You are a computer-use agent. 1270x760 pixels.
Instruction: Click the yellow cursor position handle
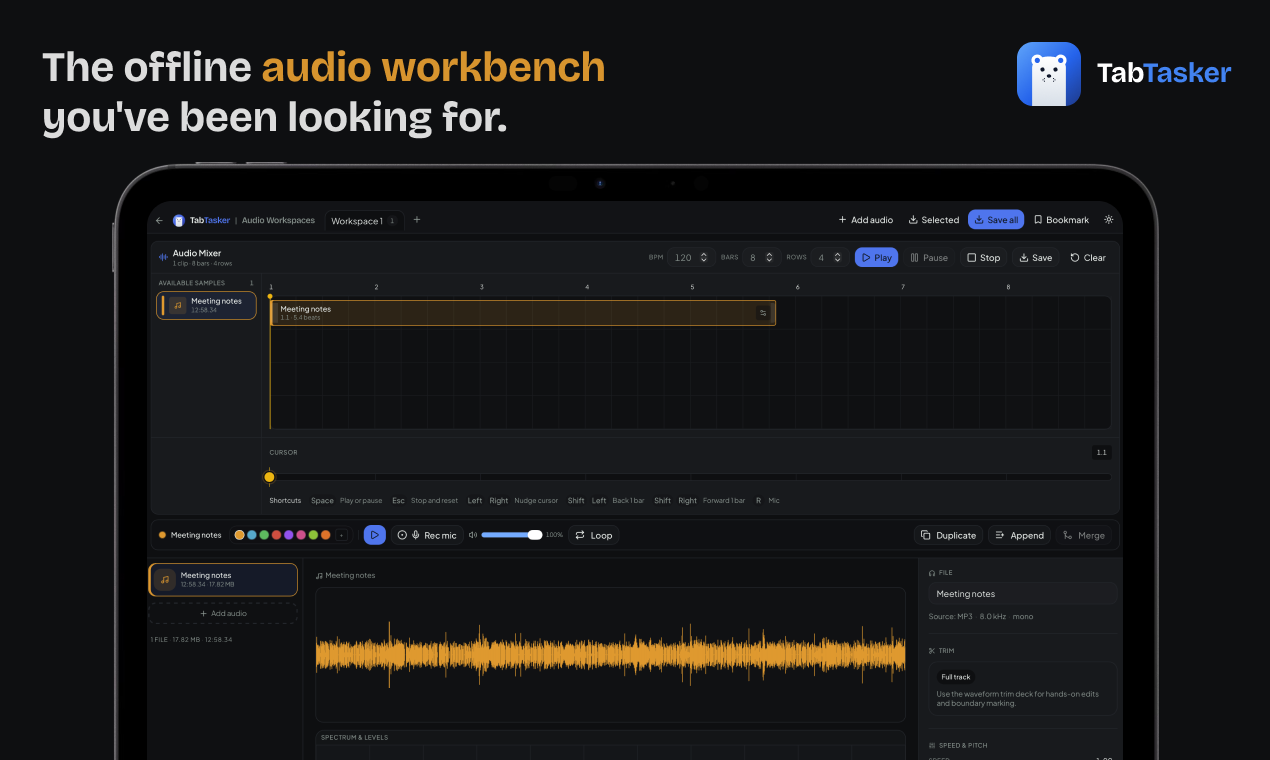point(269,477)
